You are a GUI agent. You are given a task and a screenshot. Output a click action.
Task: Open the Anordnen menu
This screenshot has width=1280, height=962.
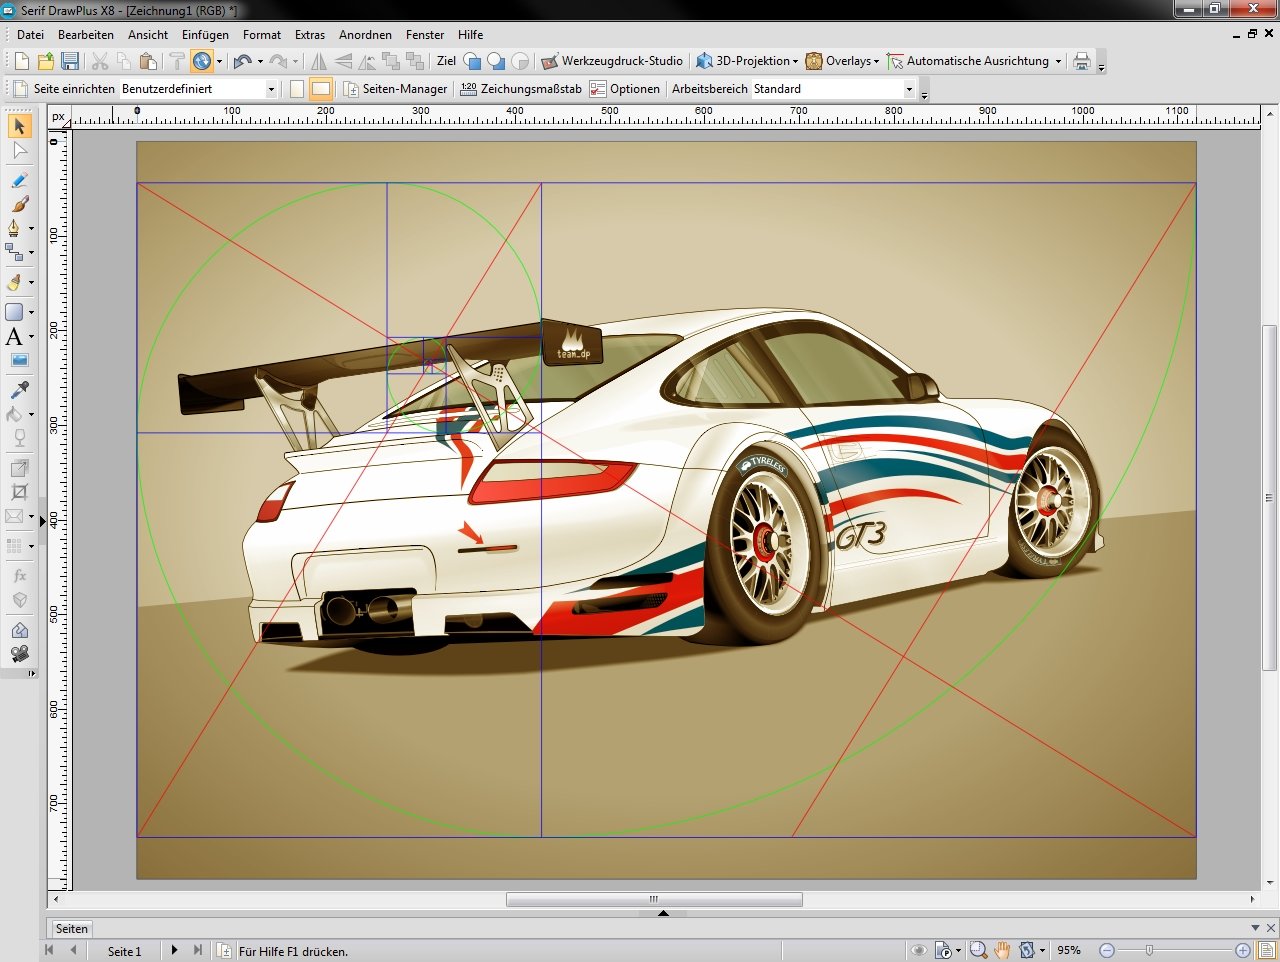pos(365,34)
